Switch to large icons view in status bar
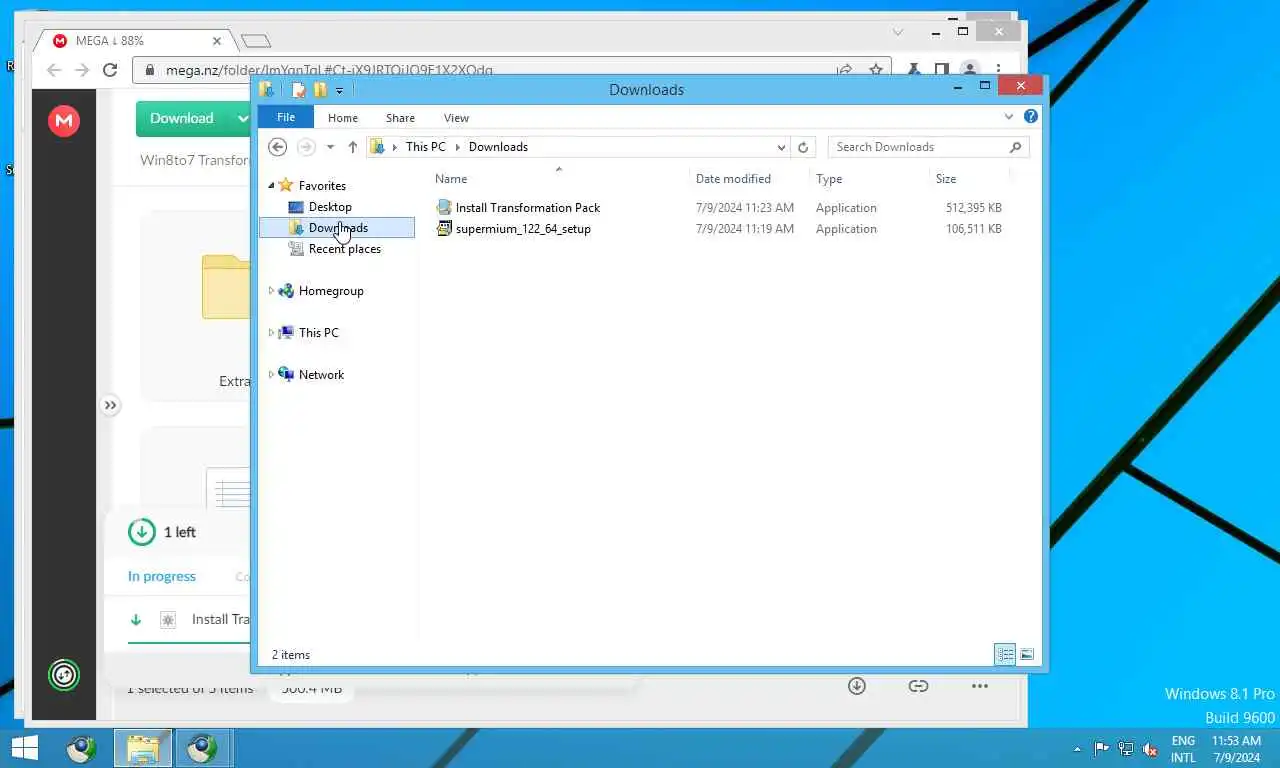Image resolution: width=1280 pixels, height=768 pixels. (1027, 655)
